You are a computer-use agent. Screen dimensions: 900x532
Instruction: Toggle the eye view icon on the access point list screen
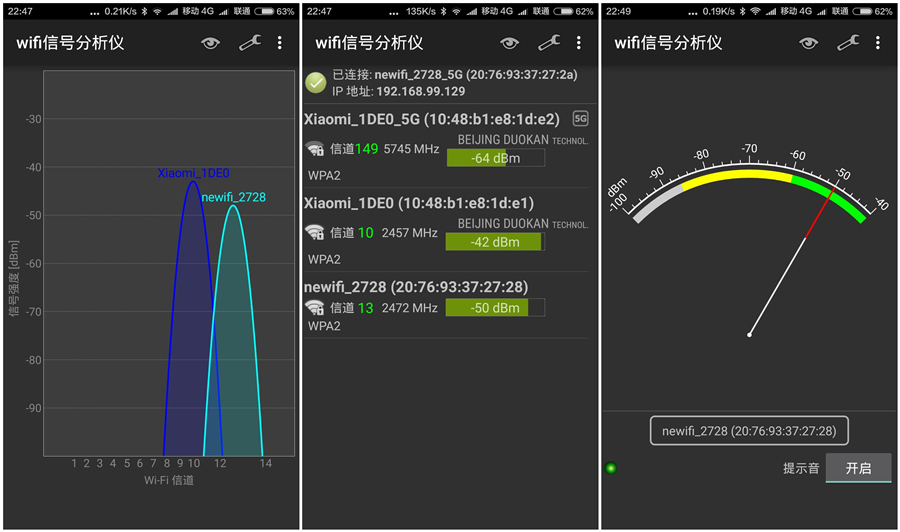click(510, 43)
